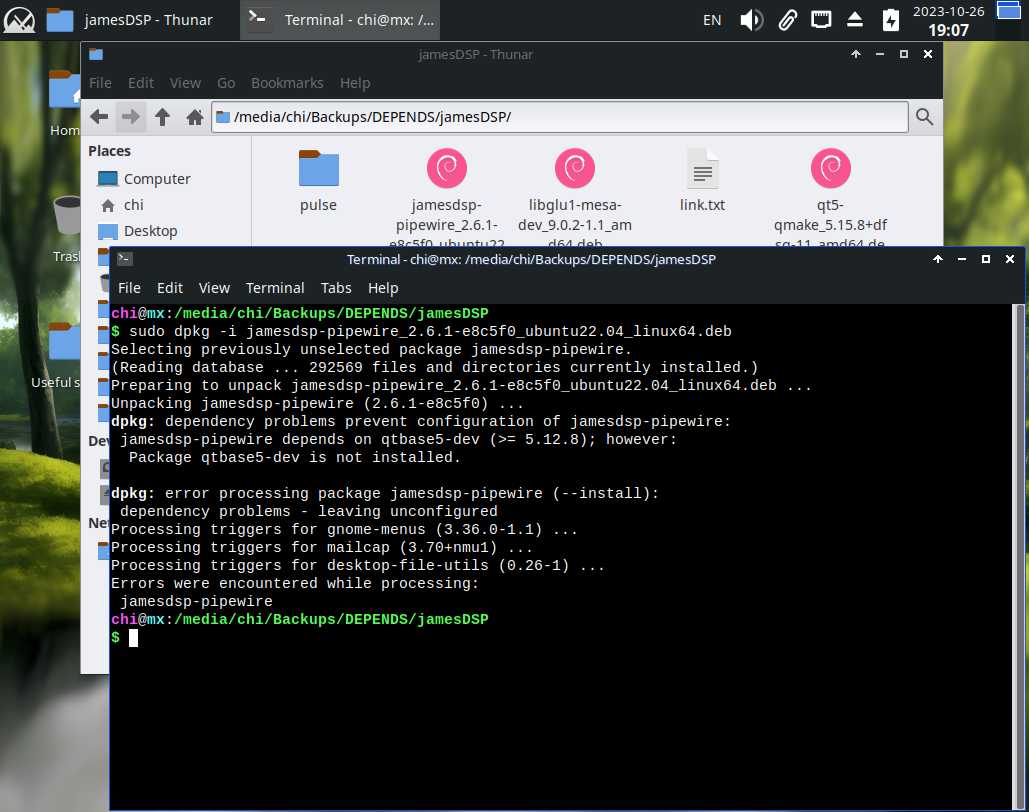Go forward in Thunar toolbar

point(131,117)
